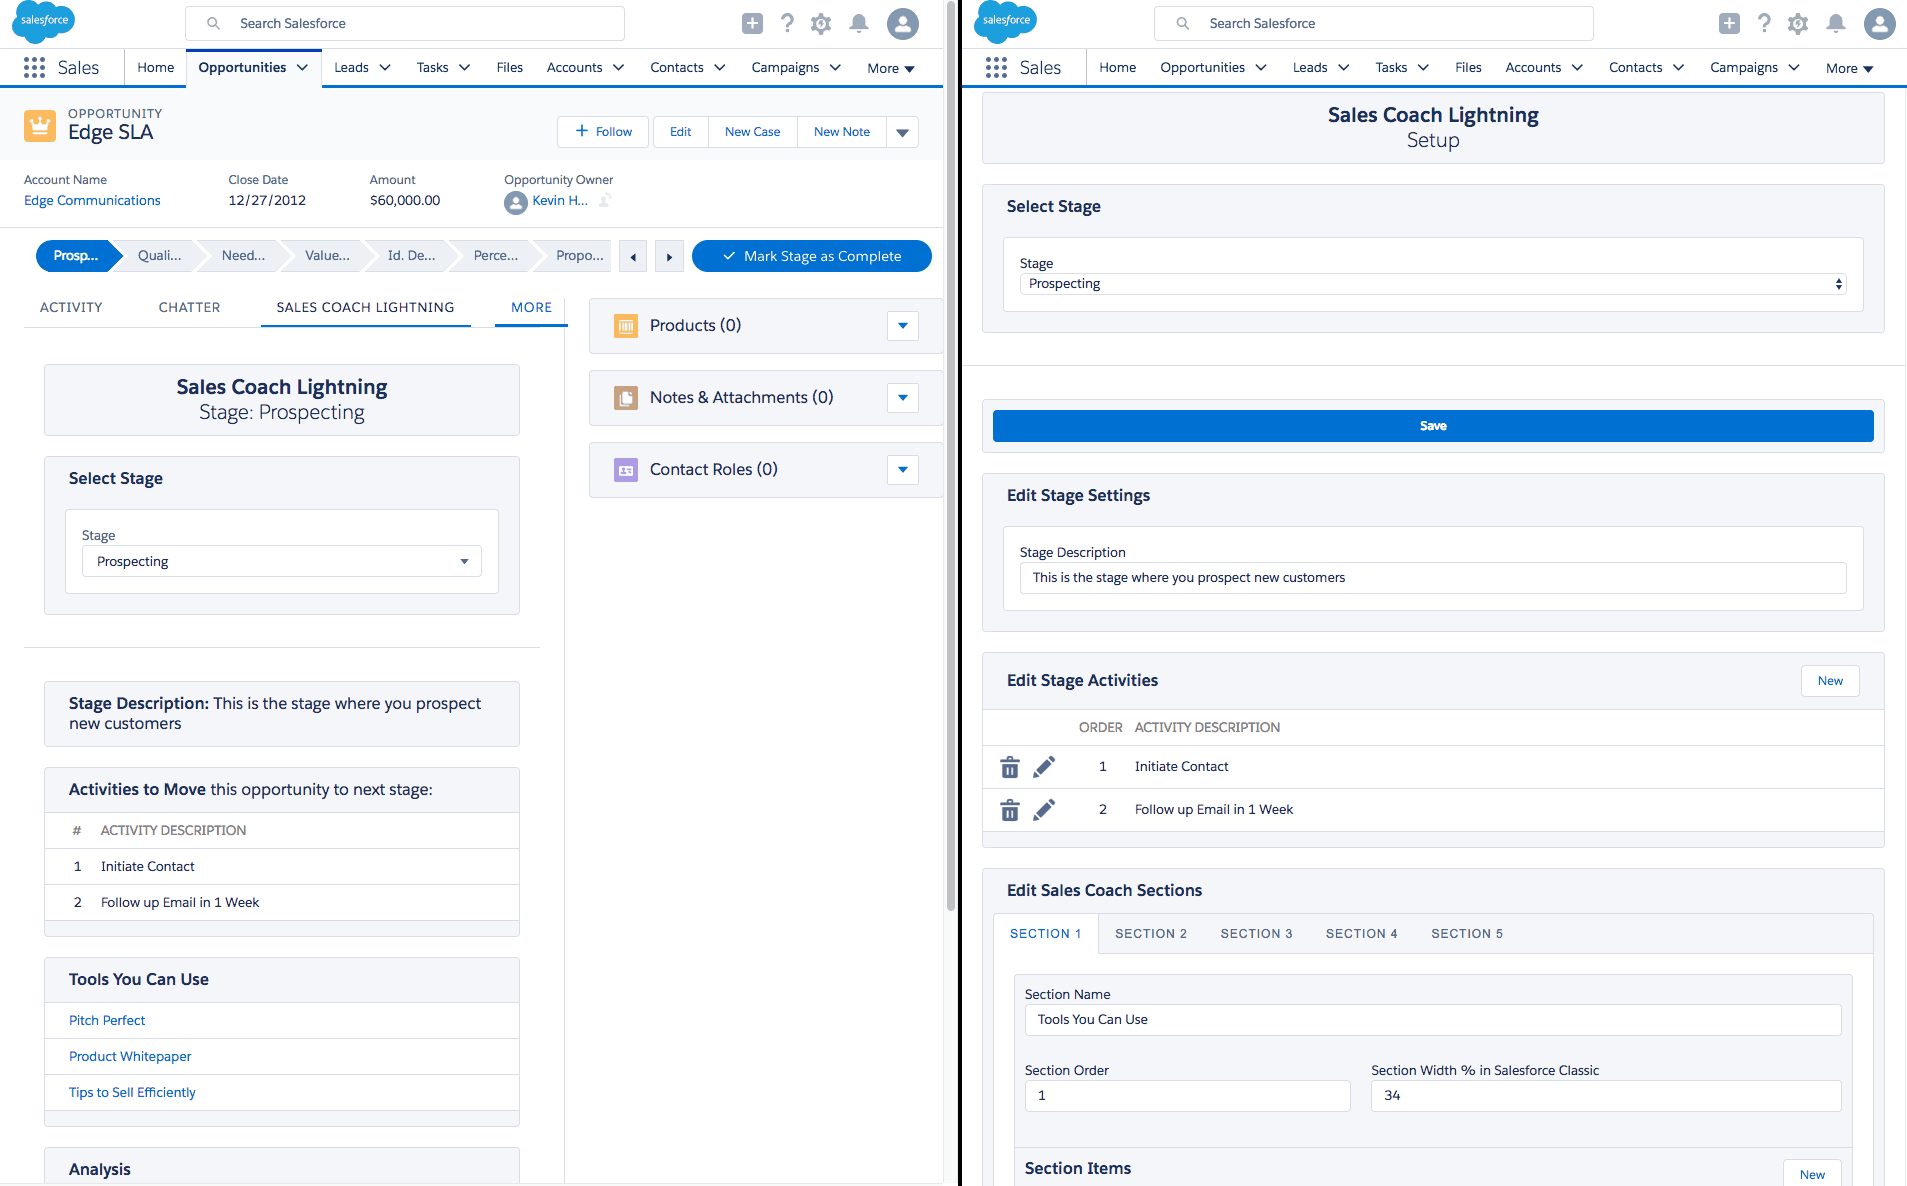
Task: Click the help question mark in the right window
Action: tap(1765, 23)
